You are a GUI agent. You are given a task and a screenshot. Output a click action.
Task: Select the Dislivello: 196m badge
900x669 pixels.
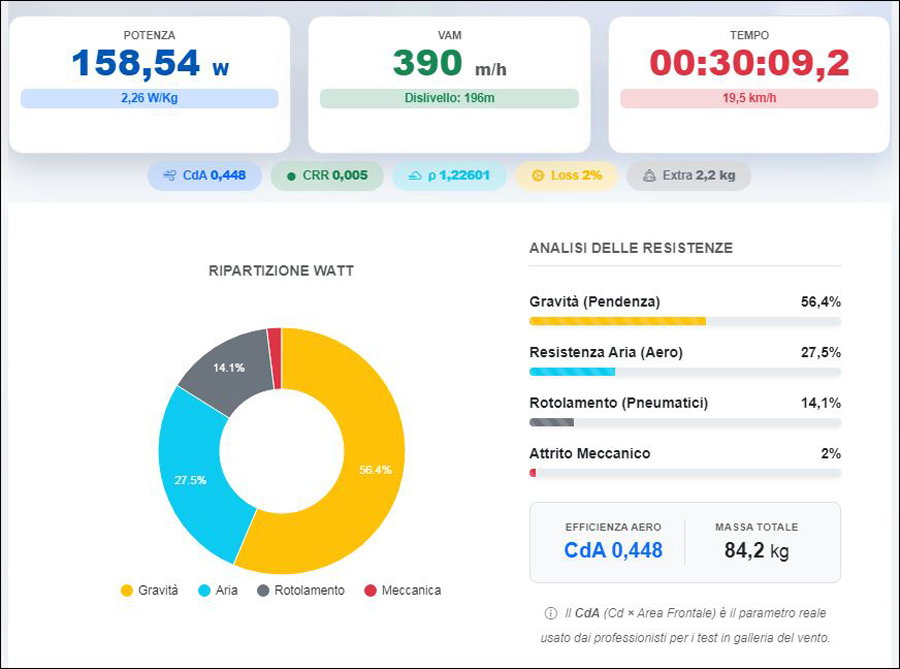[x=449, y=98]
